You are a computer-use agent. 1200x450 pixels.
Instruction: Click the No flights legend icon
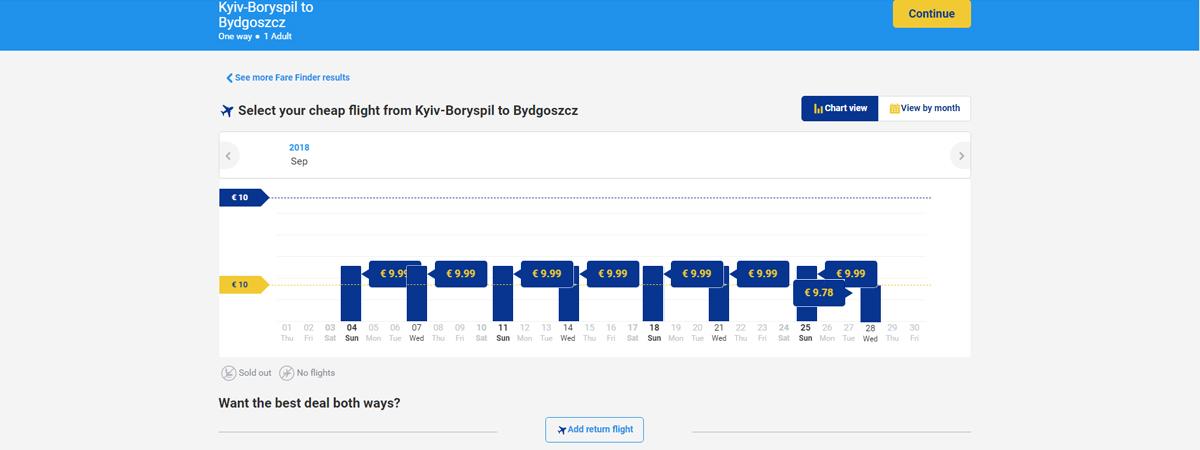[286, 373]
